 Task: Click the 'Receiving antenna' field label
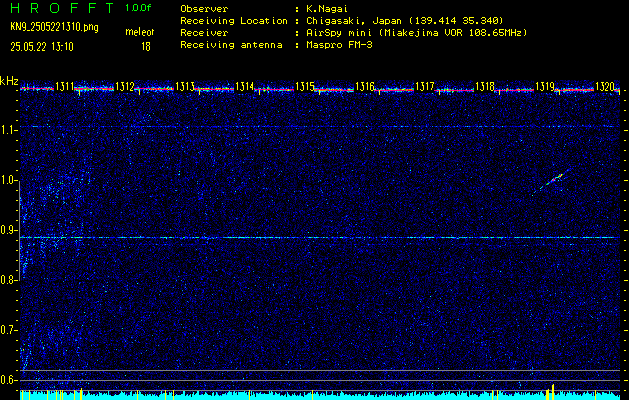[x=231, y=45]
